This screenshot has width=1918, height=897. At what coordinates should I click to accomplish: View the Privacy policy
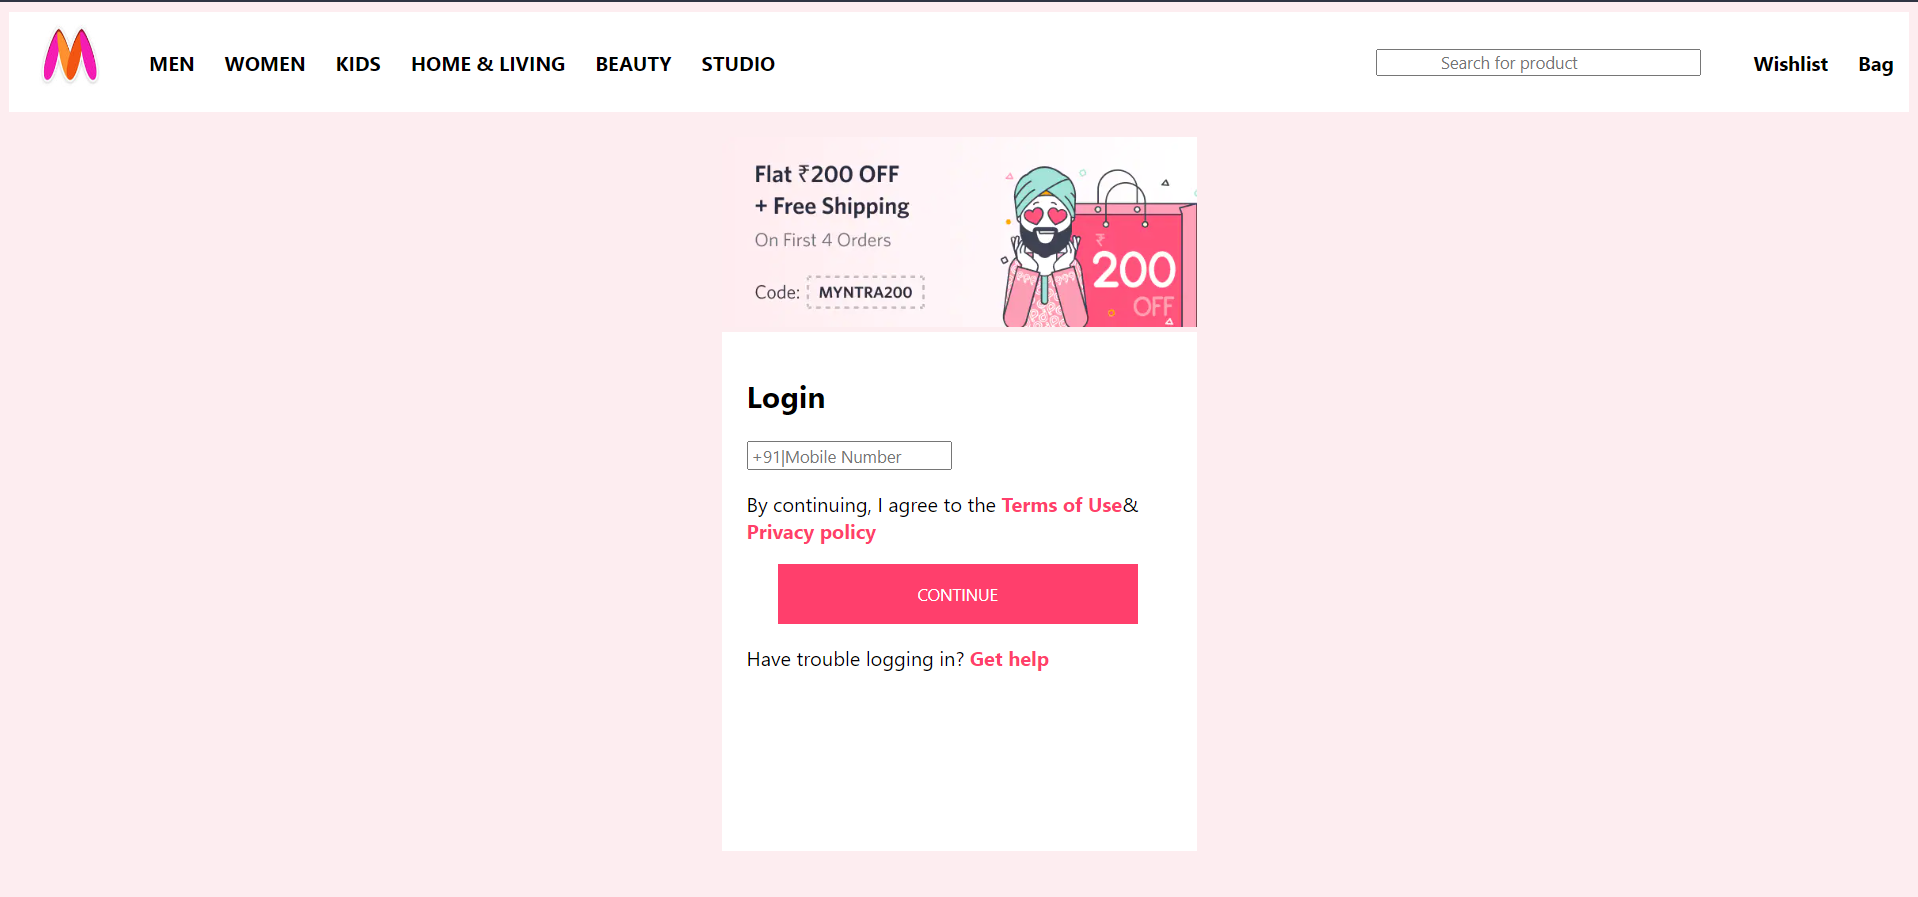click(x=810, y=532)
